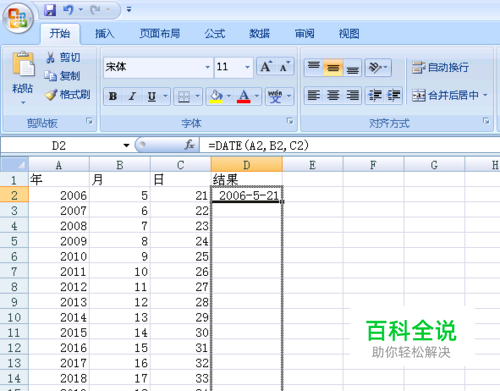Apply cell borders icon
This screenshot has height=391, width=500.
[184, 96]
